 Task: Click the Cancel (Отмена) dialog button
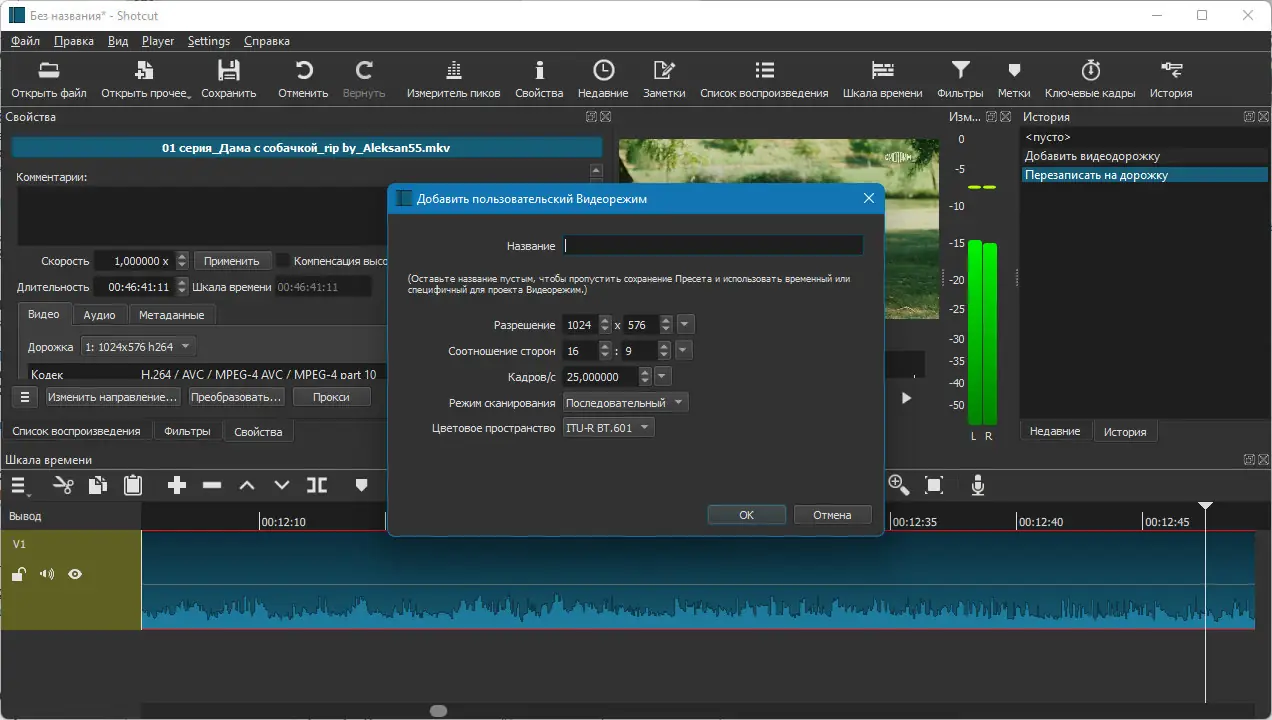(x=832, y=515)
